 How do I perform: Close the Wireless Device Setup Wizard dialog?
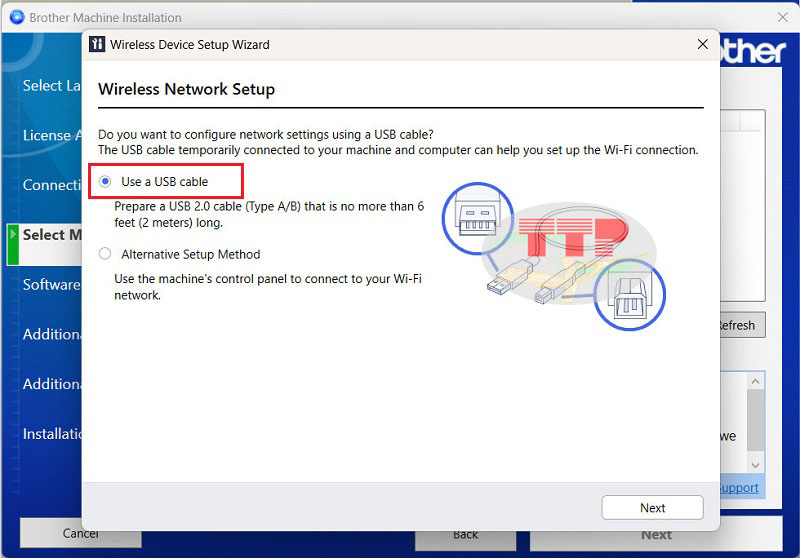pos(703,44)
